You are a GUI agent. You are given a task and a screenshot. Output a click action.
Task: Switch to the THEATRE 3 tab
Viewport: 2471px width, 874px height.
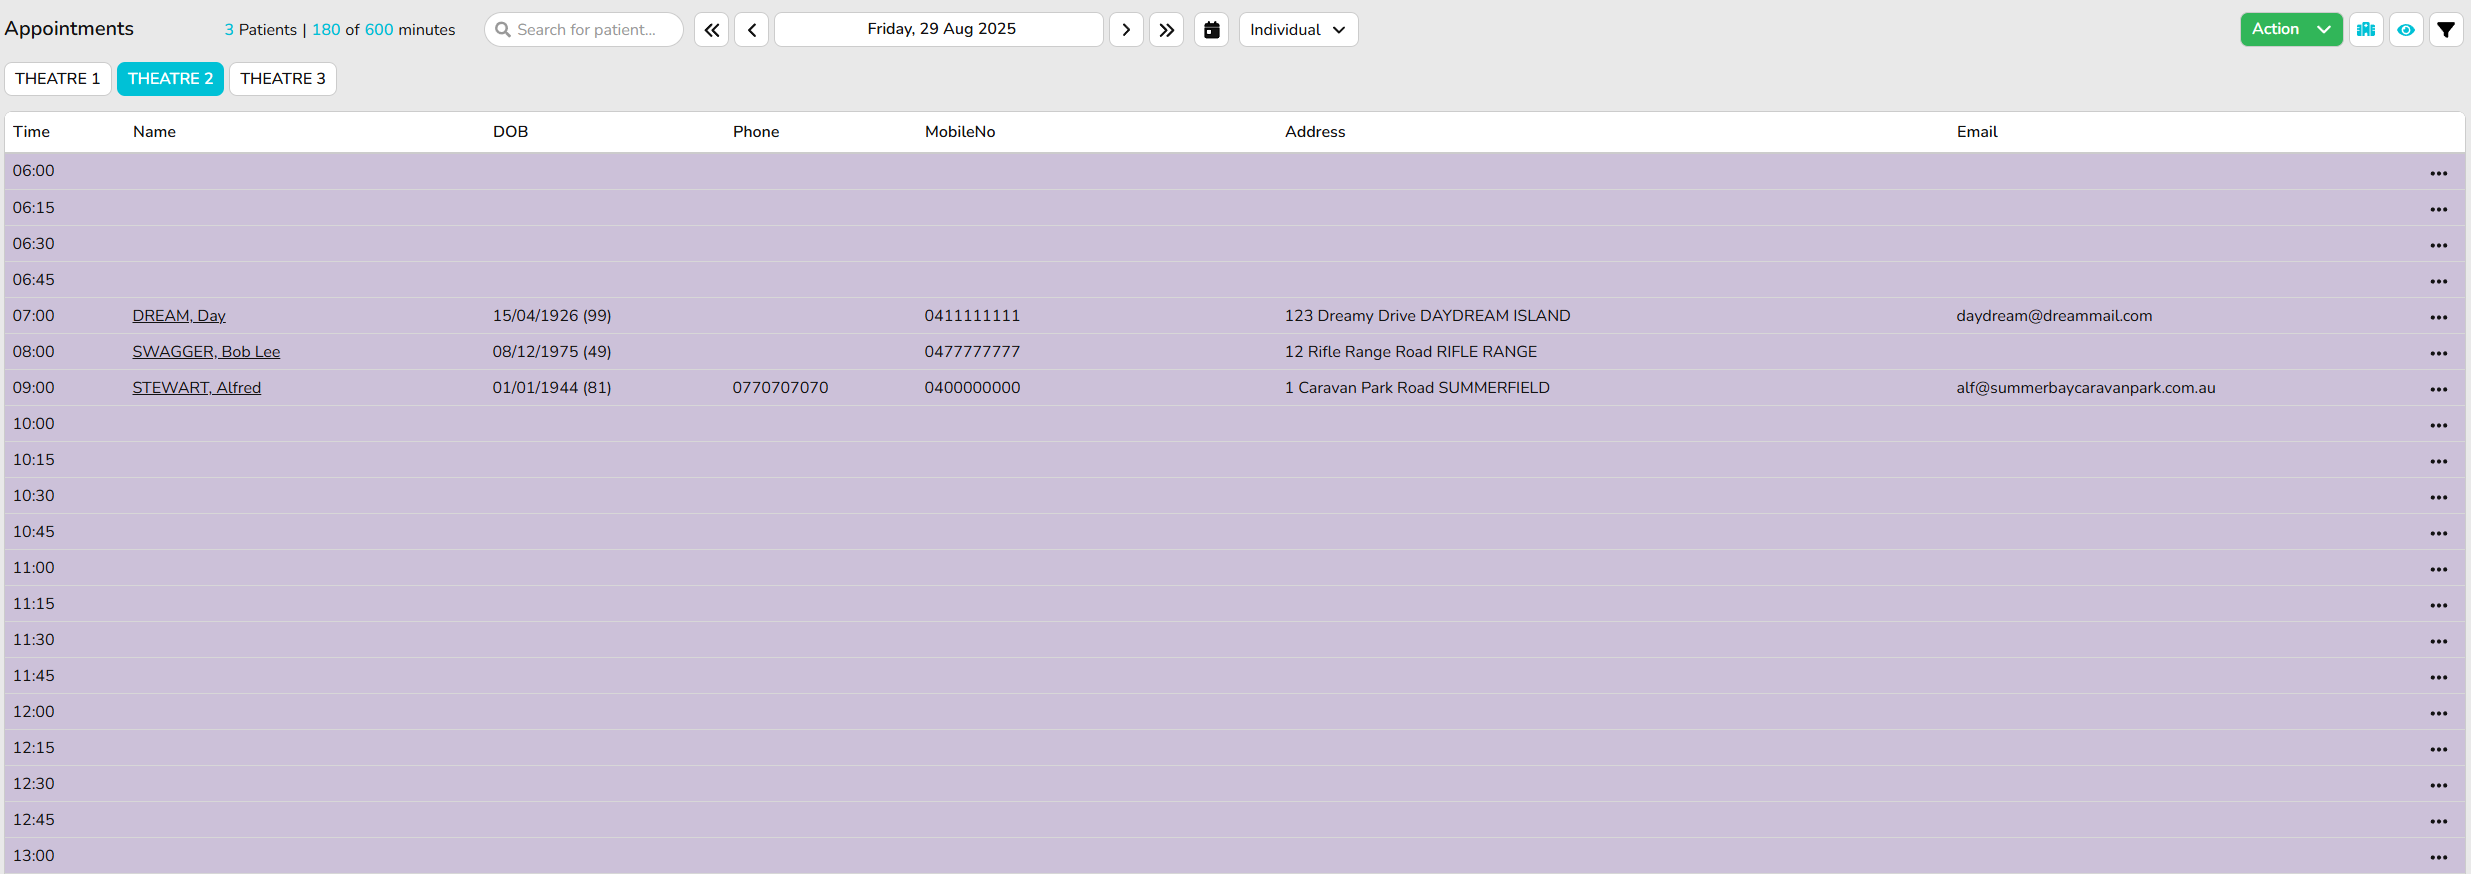(283, 79)
